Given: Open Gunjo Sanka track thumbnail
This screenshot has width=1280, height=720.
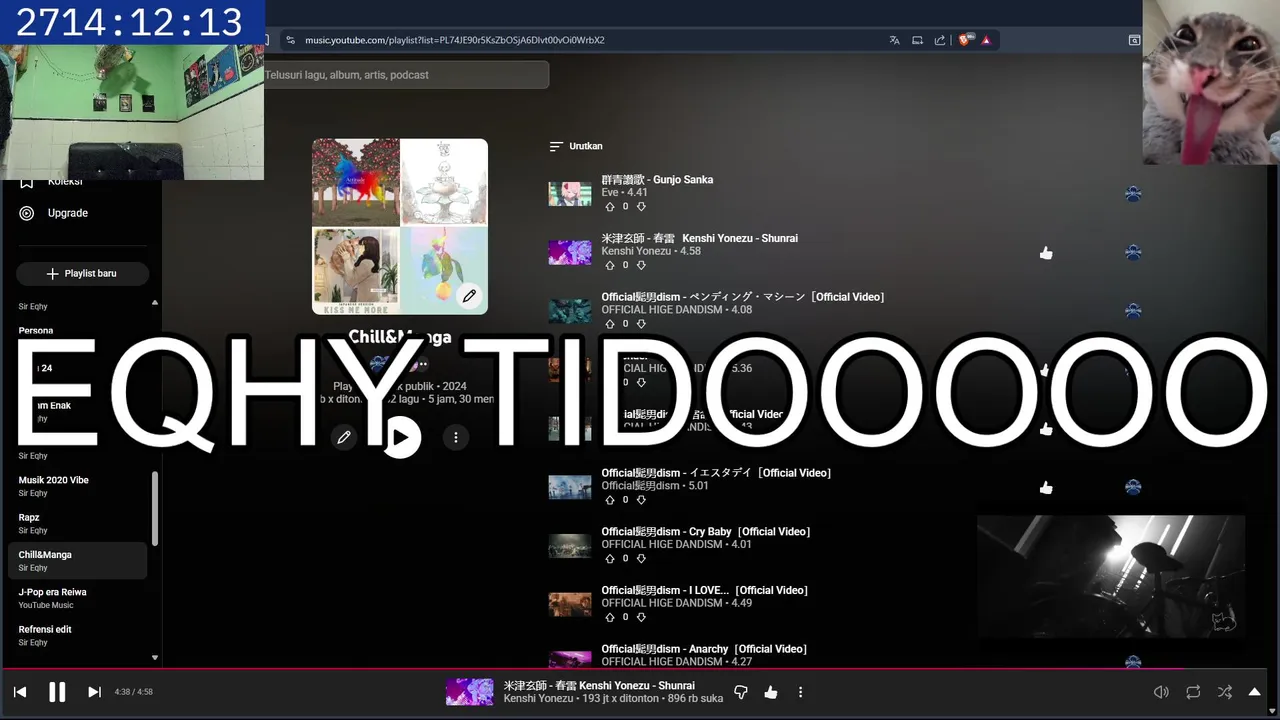Looking at the screenshot, I should [x=569, y=194].
